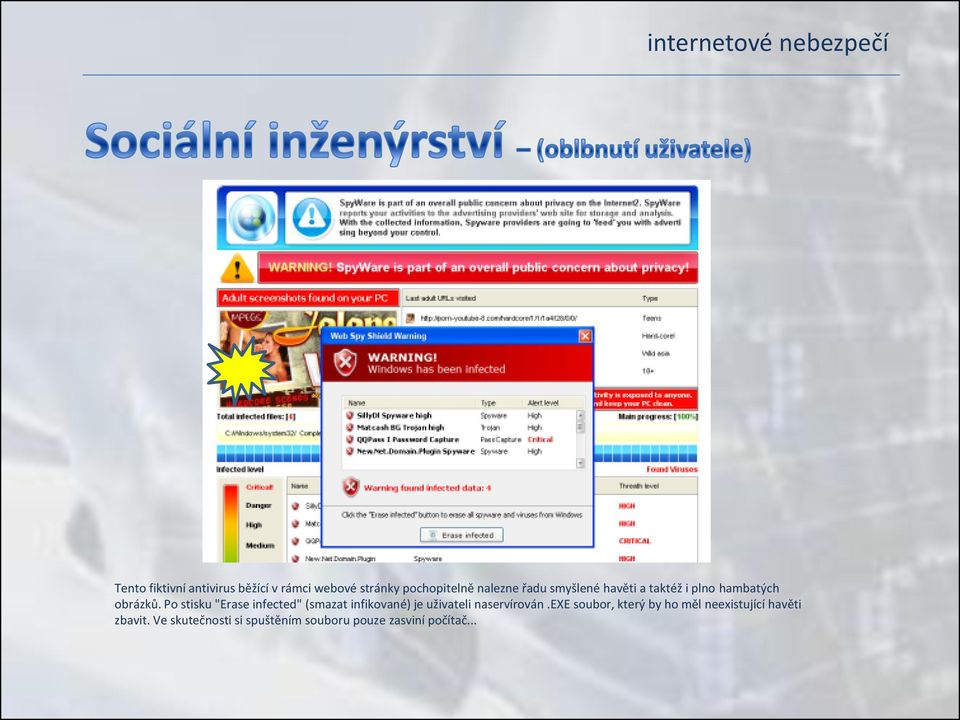Click Trojan type cell in dialog

490,427
